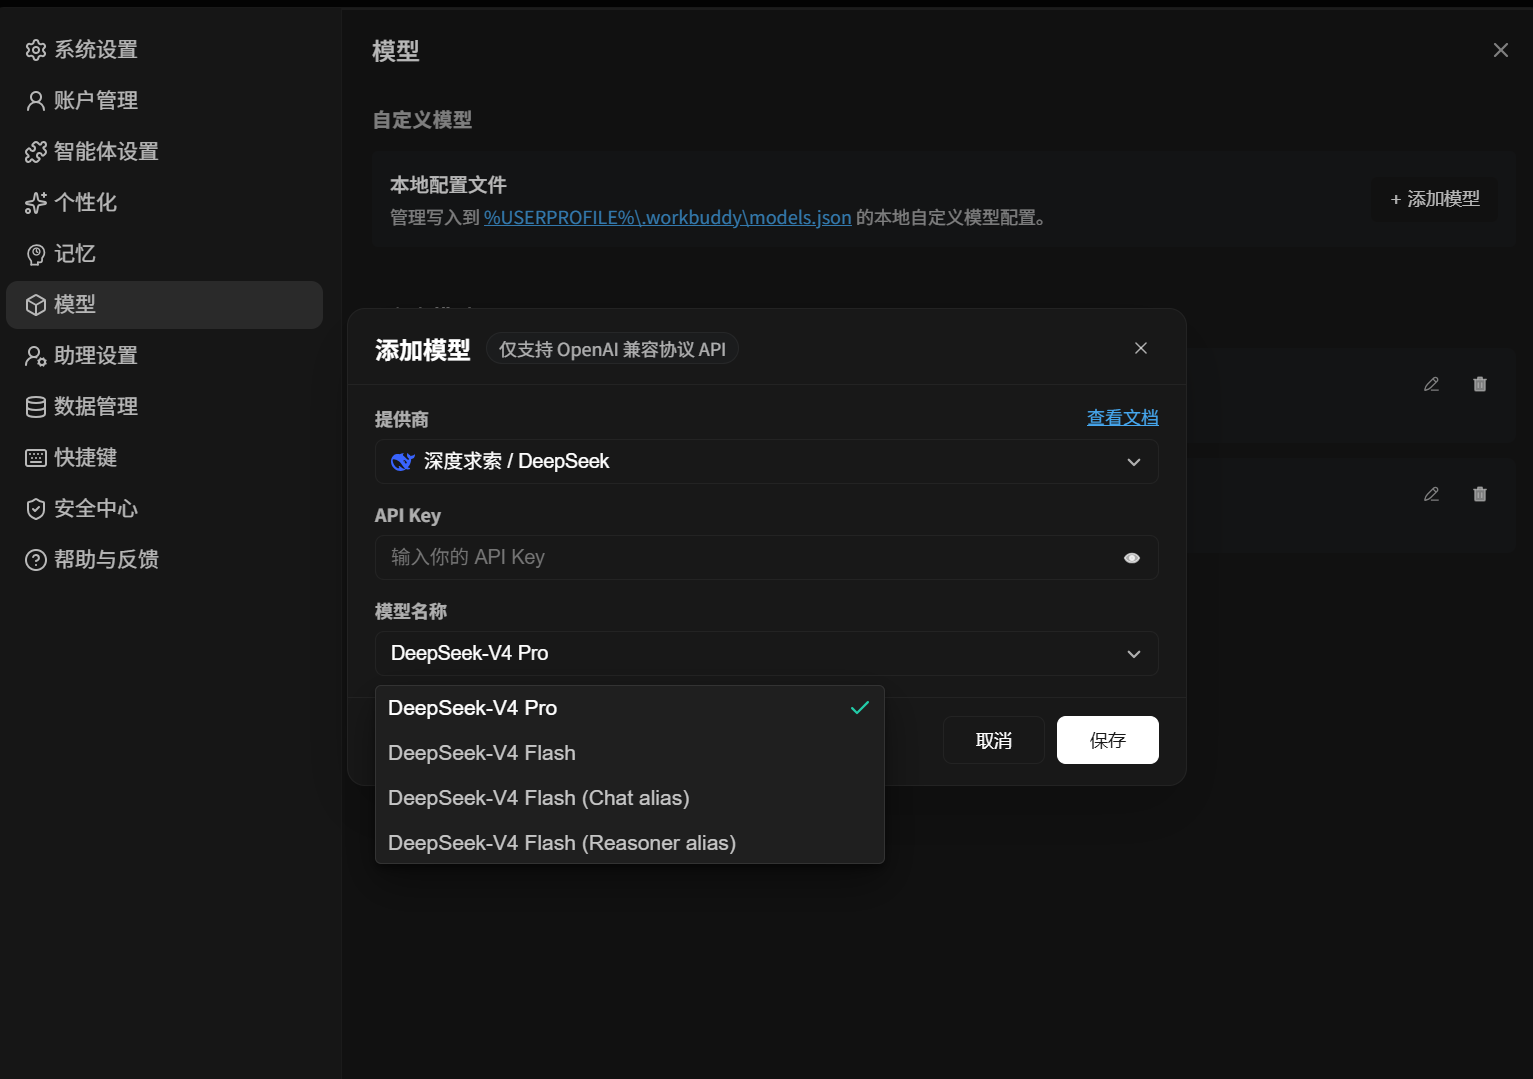Toggle API Key visibility eye icon
The width and height of the screenshot is (1533, 1079).
[1132, 558]
